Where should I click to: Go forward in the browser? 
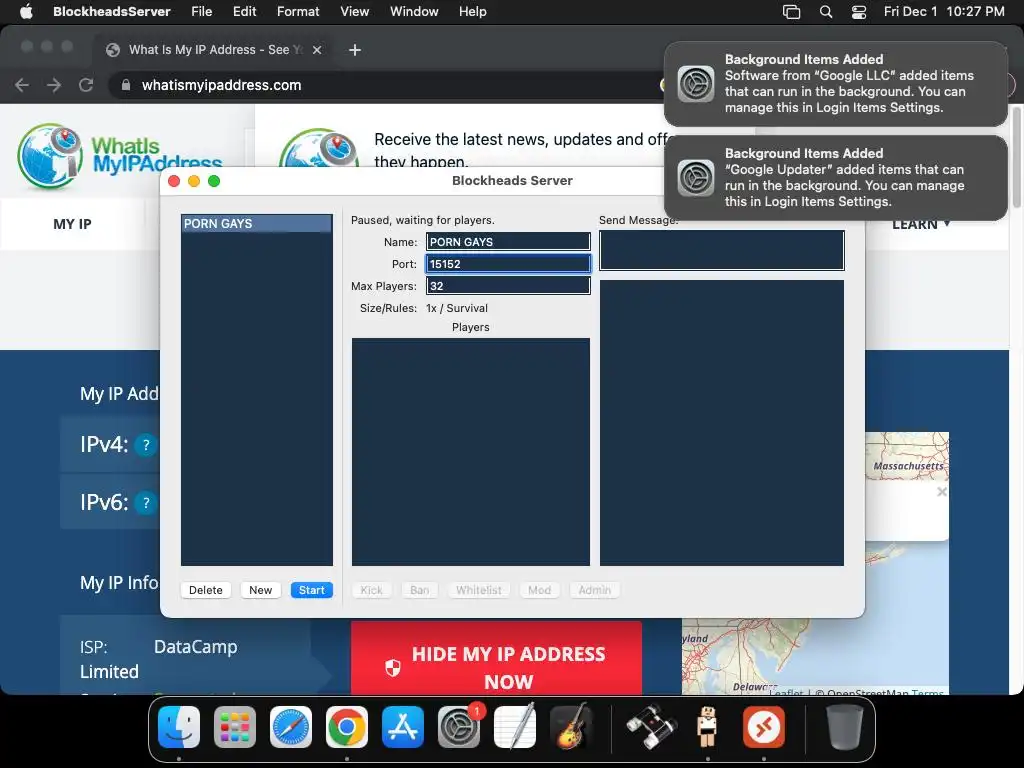[54, 85]
